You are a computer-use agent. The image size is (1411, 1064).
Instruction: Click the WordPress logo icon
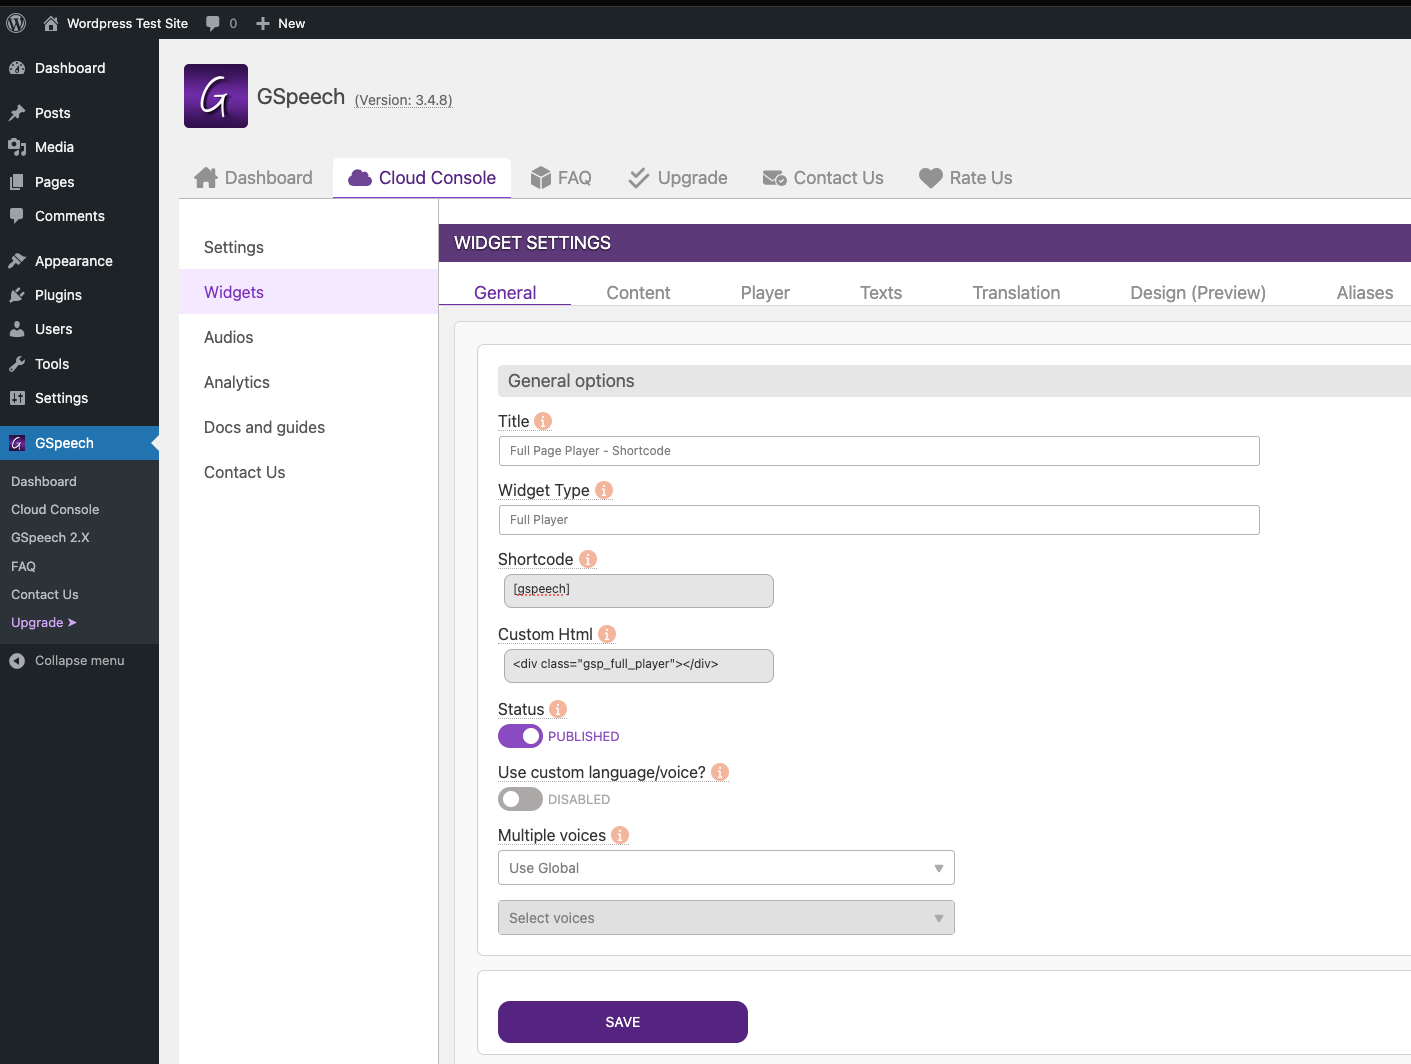pos(16,23)
